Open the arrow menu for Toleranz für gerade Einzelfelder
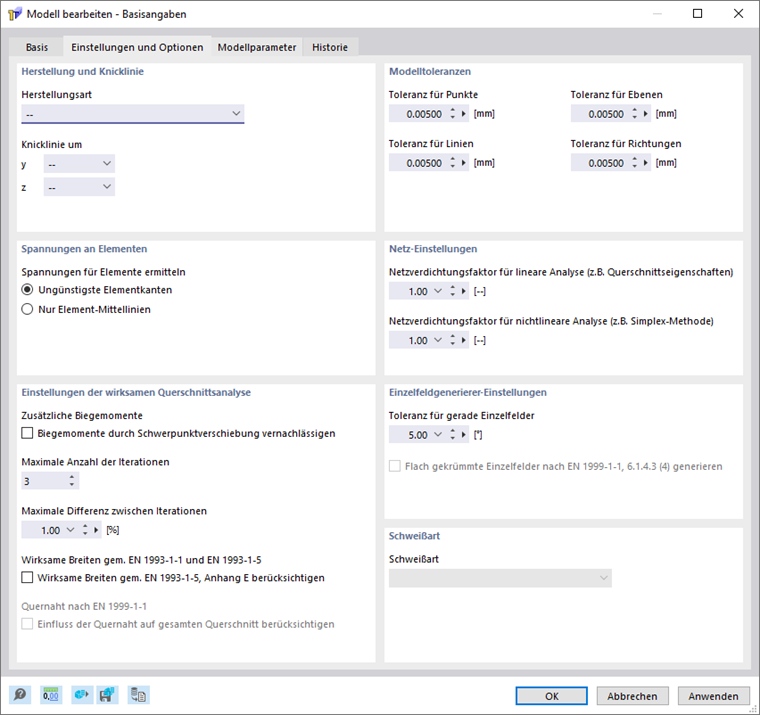Viewport: 760px width, 715px height. click(464, 435)
